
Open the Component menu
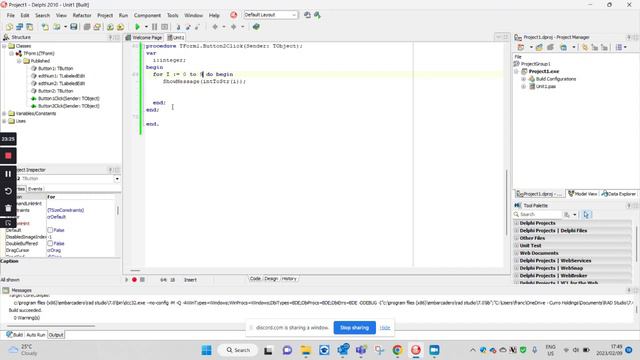tap(147, 15)
